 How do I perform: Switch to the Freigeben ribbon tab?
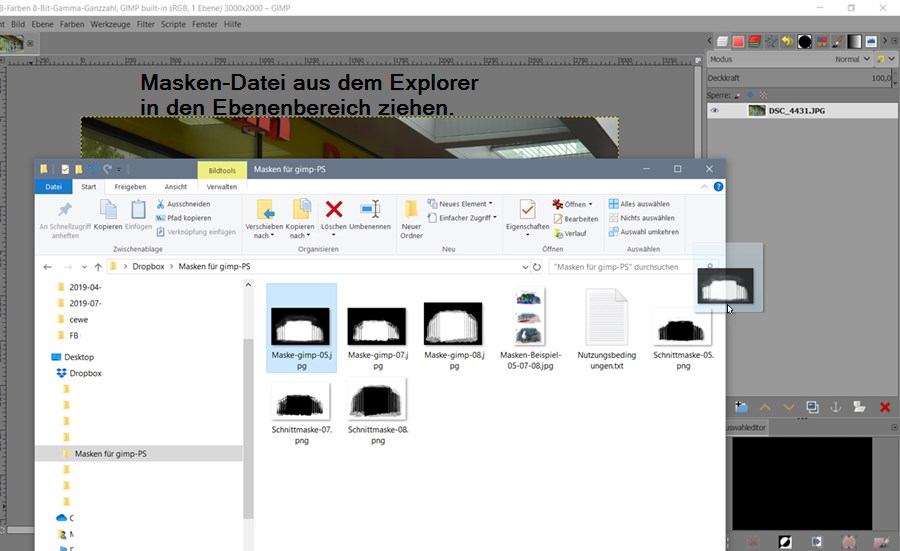coord(130,186)
